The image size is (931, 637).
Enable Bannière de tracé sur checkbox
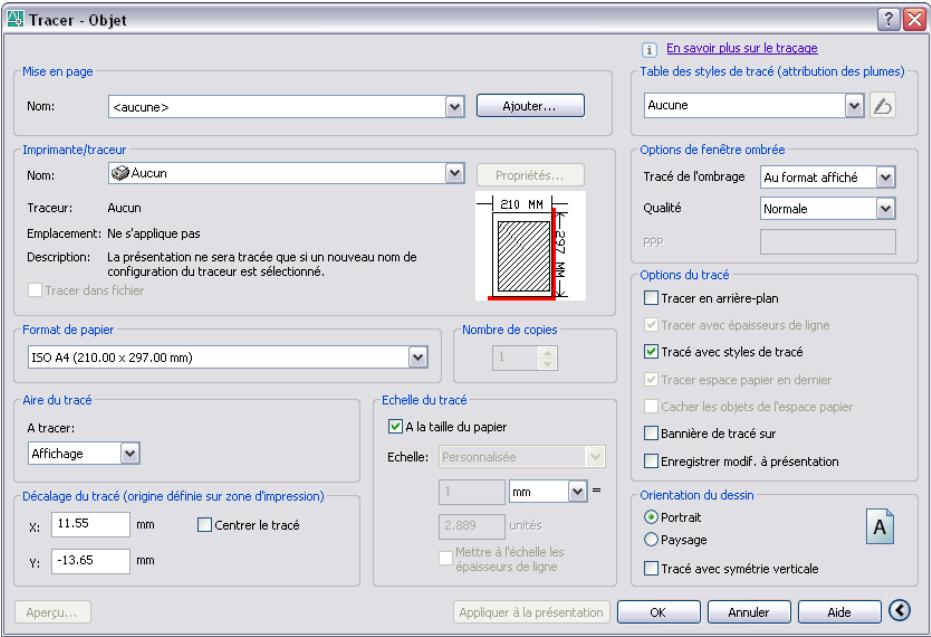pyautogui.click(x=651, y=433)
